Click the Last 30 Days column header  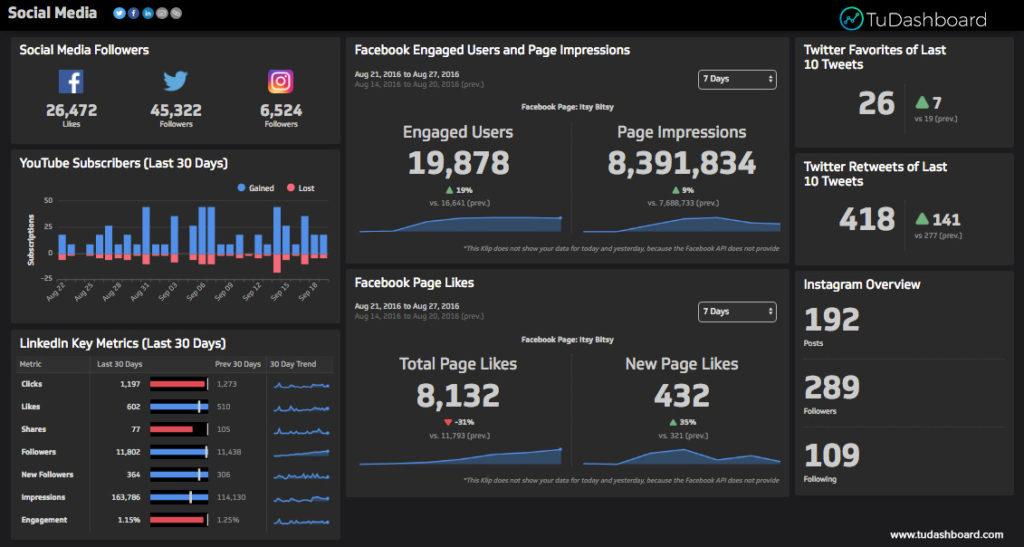120,364
